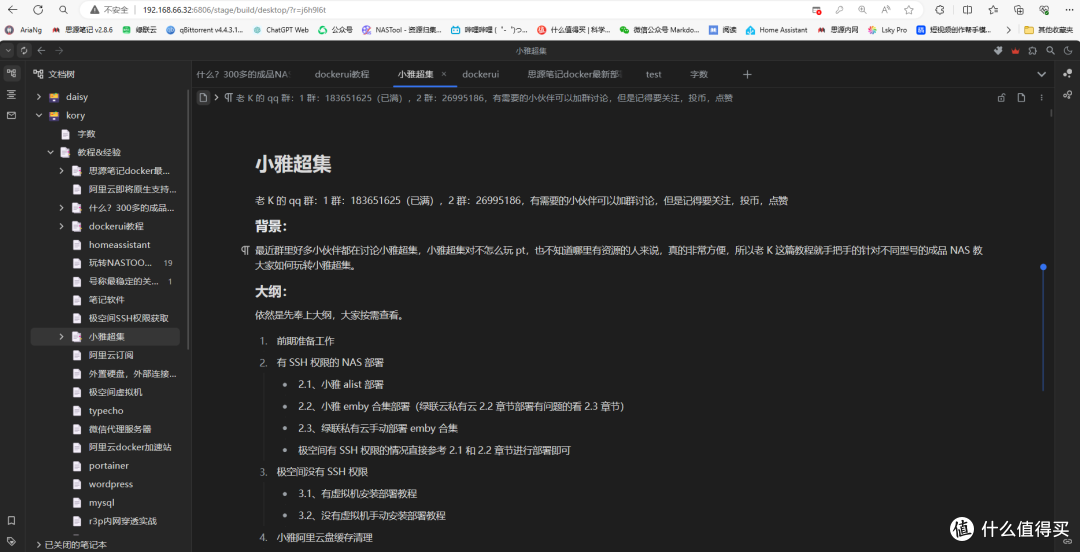Click the paragraph block icon beside 最近群里
The height and width of the screenshot is (552, 1080).
[x=245, y=251]
